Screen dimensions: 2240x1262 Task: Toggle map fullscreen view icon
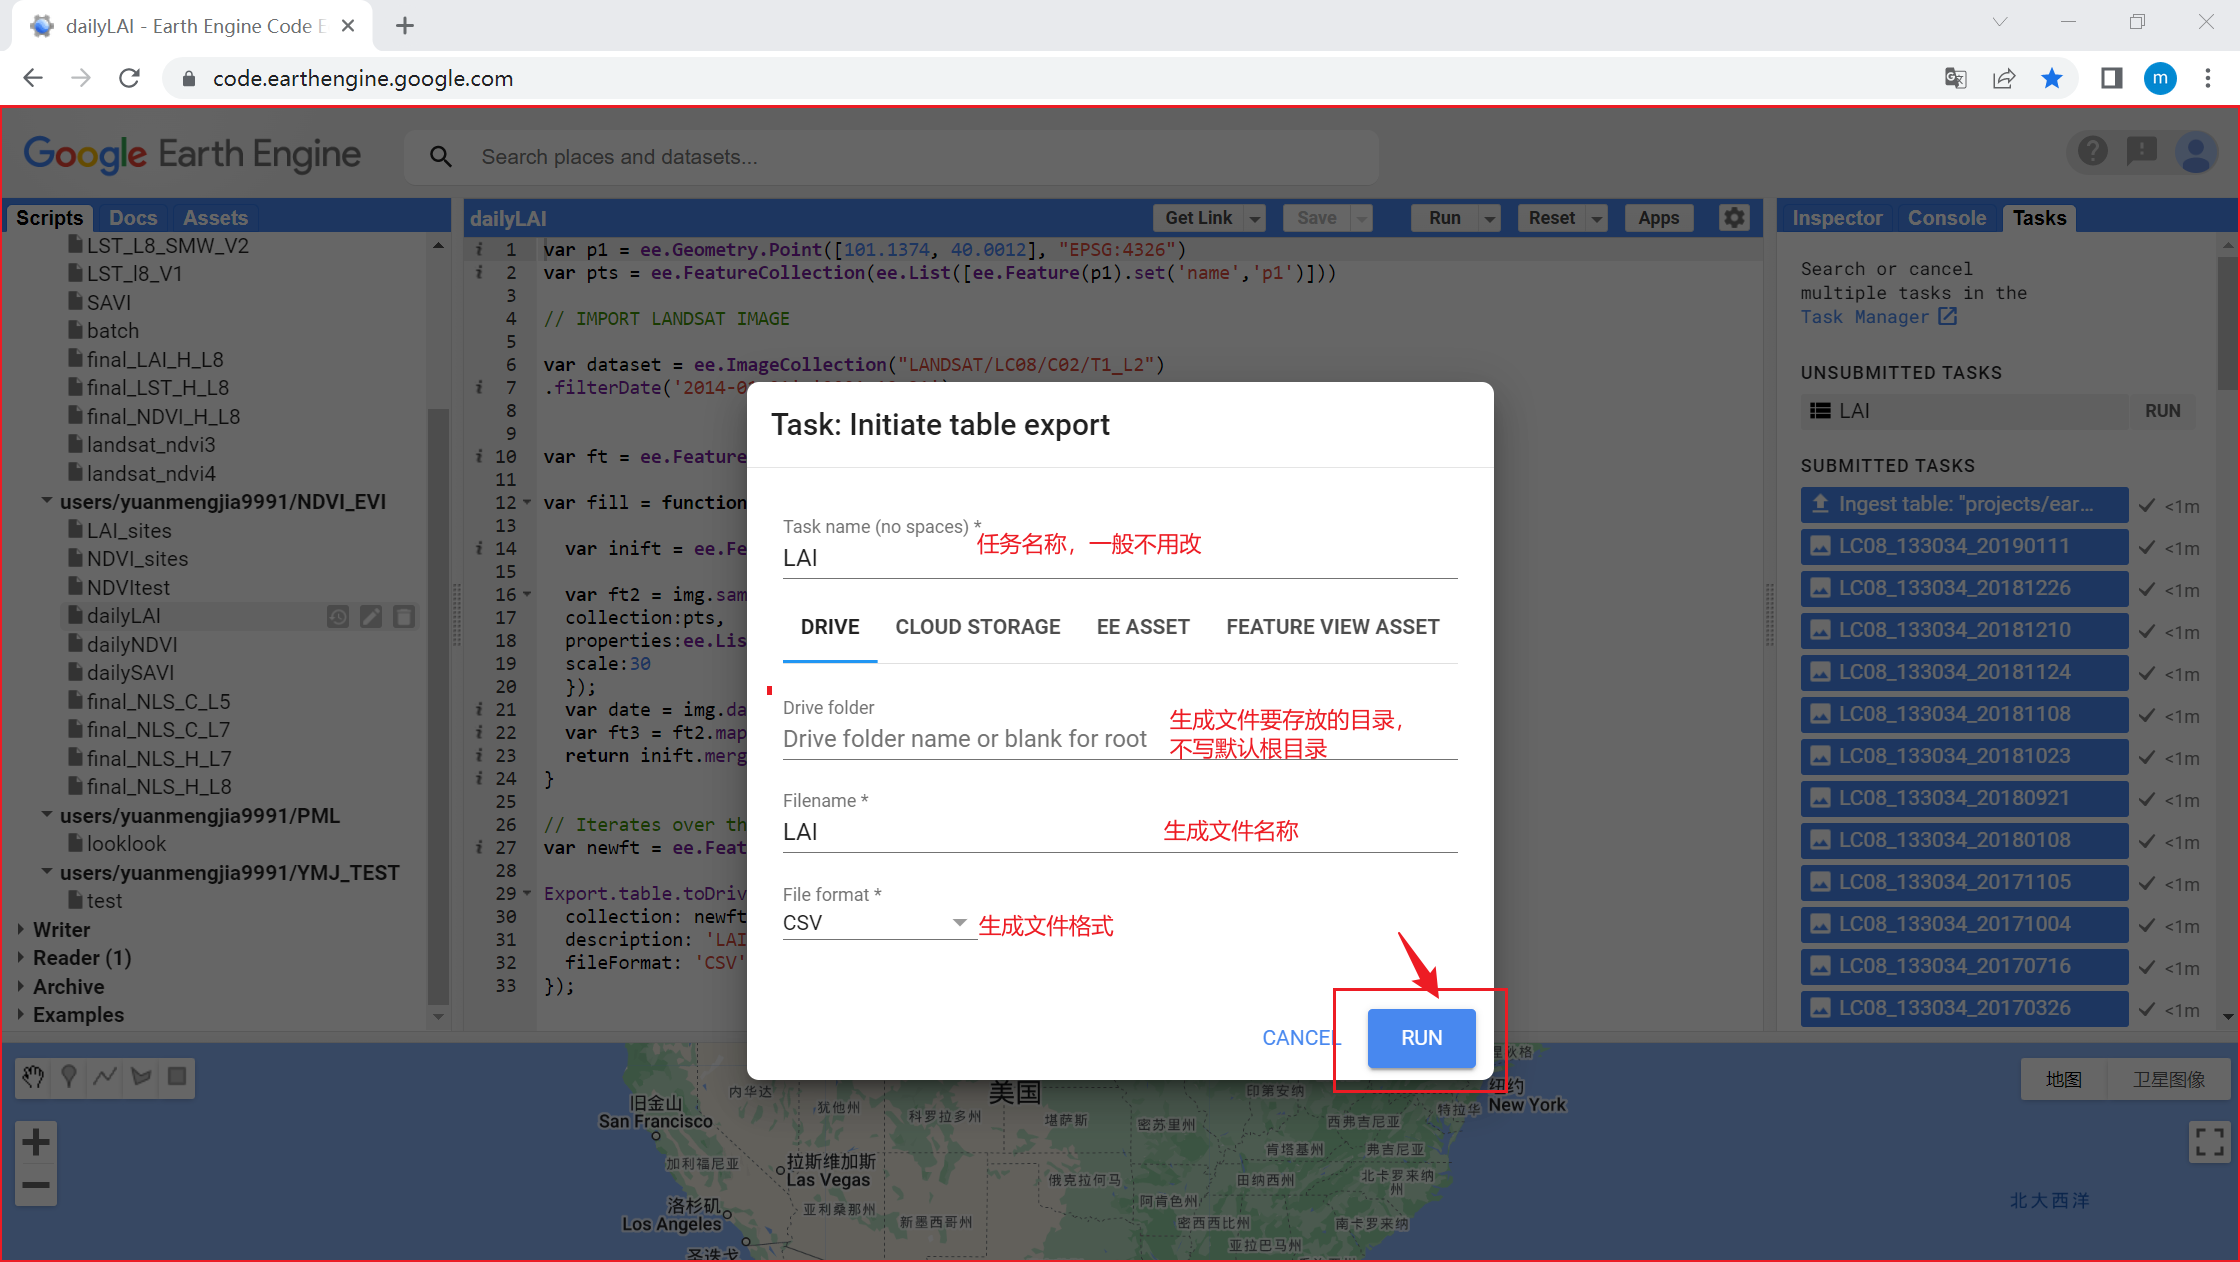(x=2208, y=1142)
